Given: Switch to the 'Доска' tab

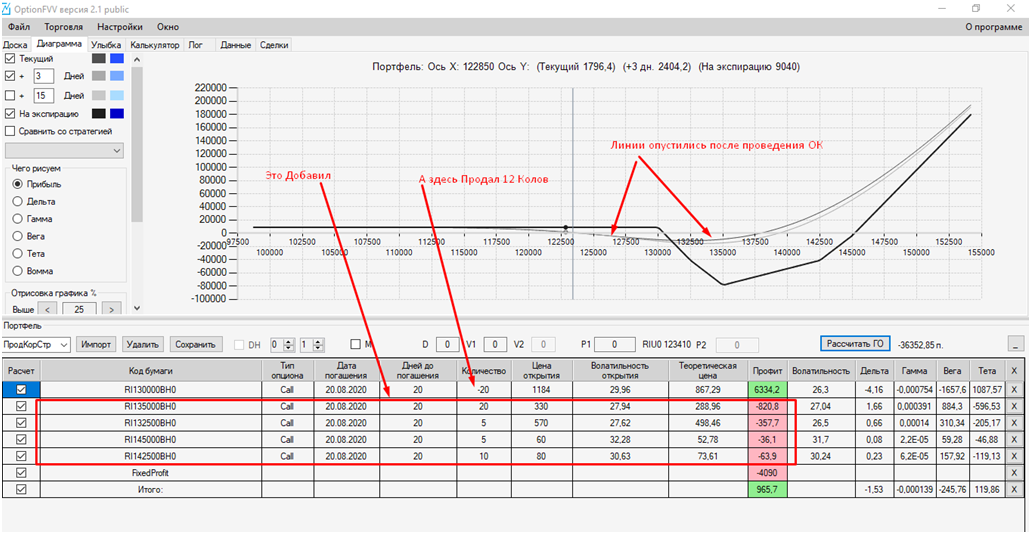Looking at the screenshot, I should tap(15, 45).
